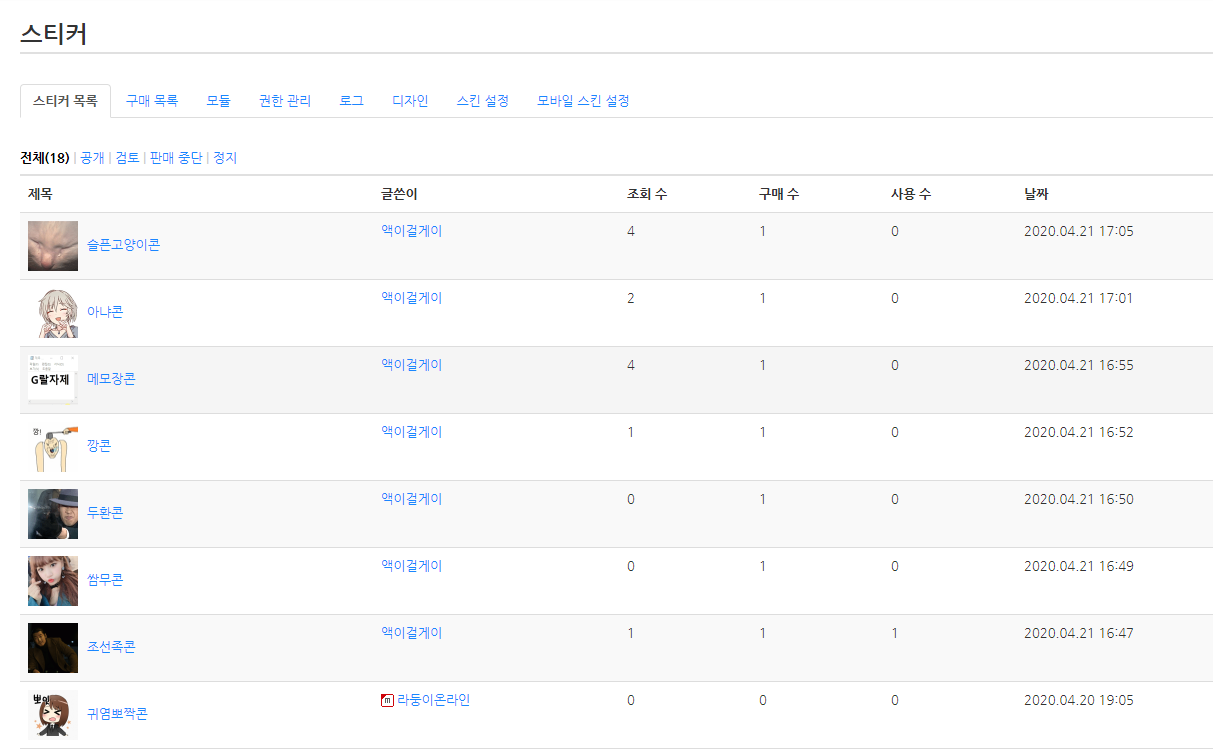This screenshot has width=1213, height=749.
Task: Open the 조선족콘 sticker thumbnail
Action: [x=53, y=648]
